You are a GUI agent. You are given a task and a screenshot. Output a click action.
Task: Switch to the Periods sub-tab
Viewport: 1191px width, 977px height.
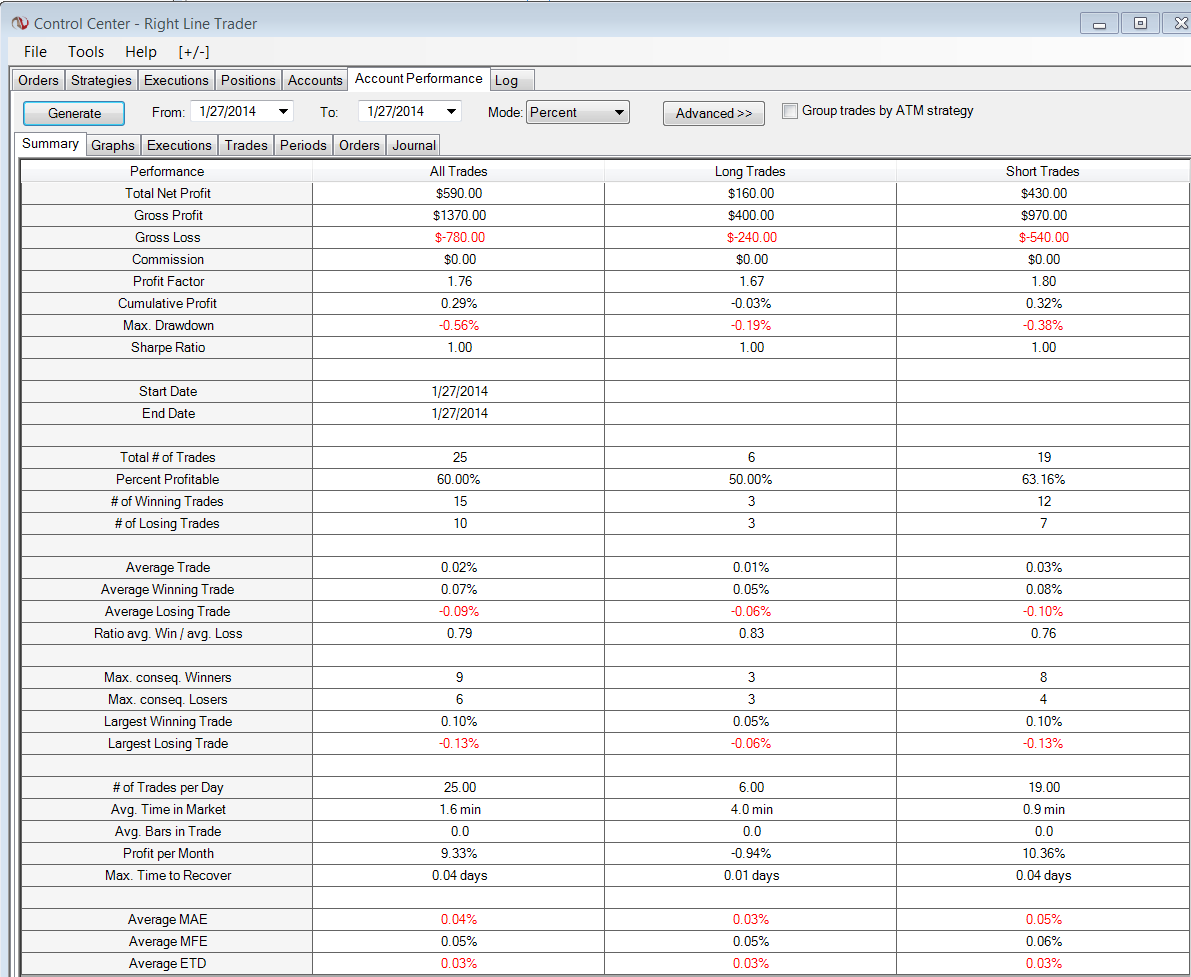click(x=303, y=145)
